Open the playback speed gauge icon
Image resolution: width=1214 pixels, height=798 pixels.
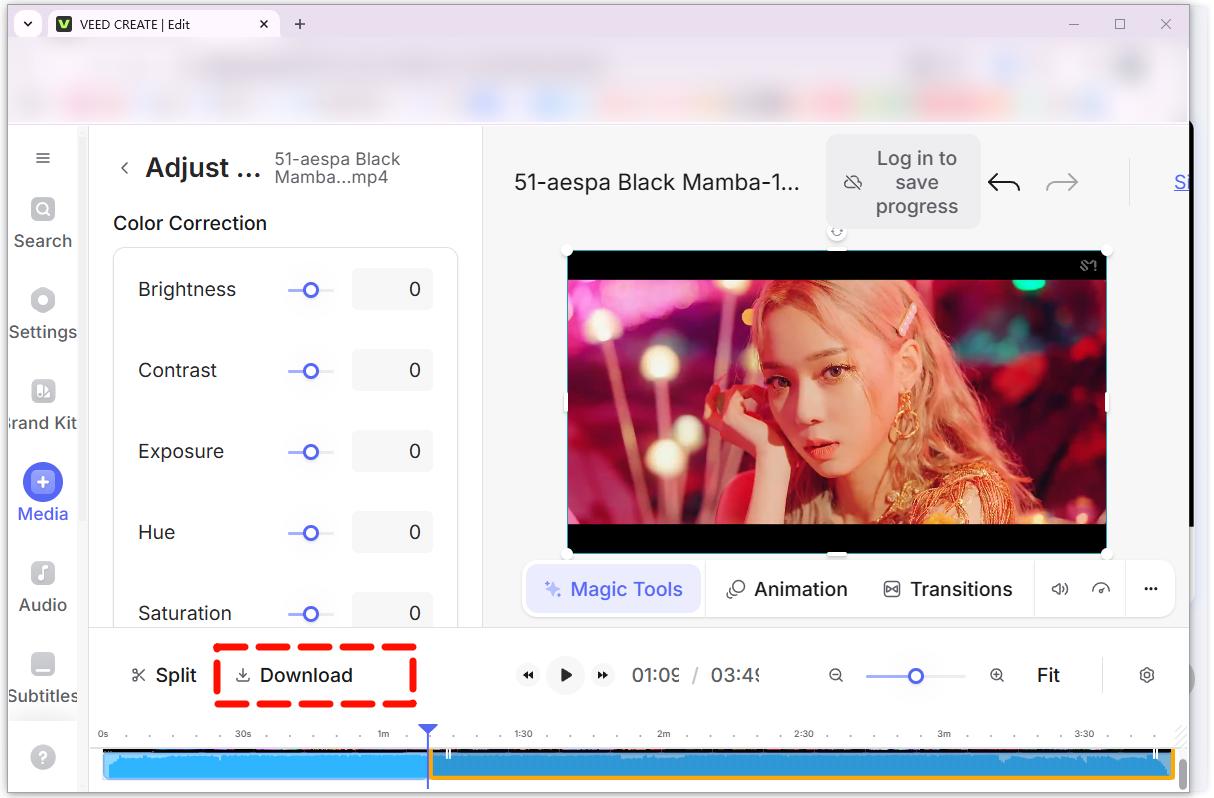click(1101, 589)
